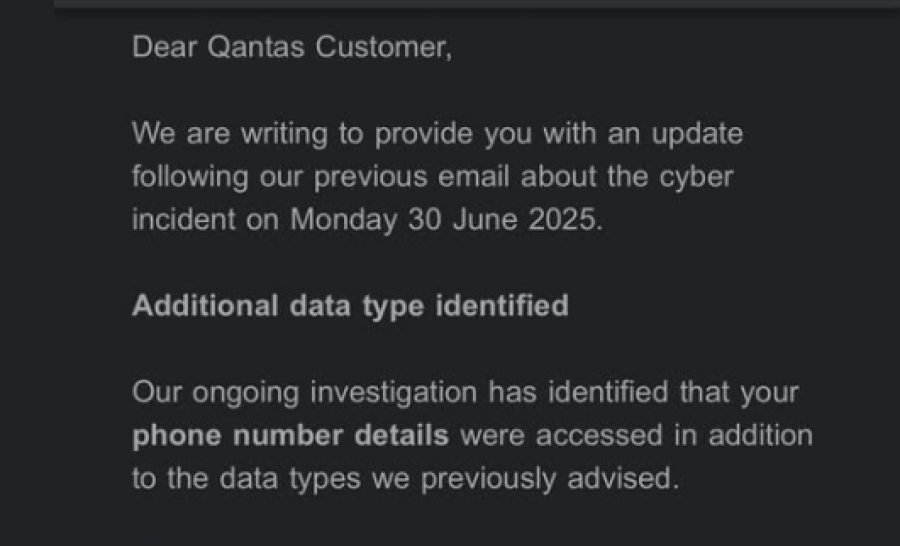The height and width of the screenshot is (546, 900).
Task: Click the "Dear Qantas Customer" greeting line
Action: pos(292,48)
